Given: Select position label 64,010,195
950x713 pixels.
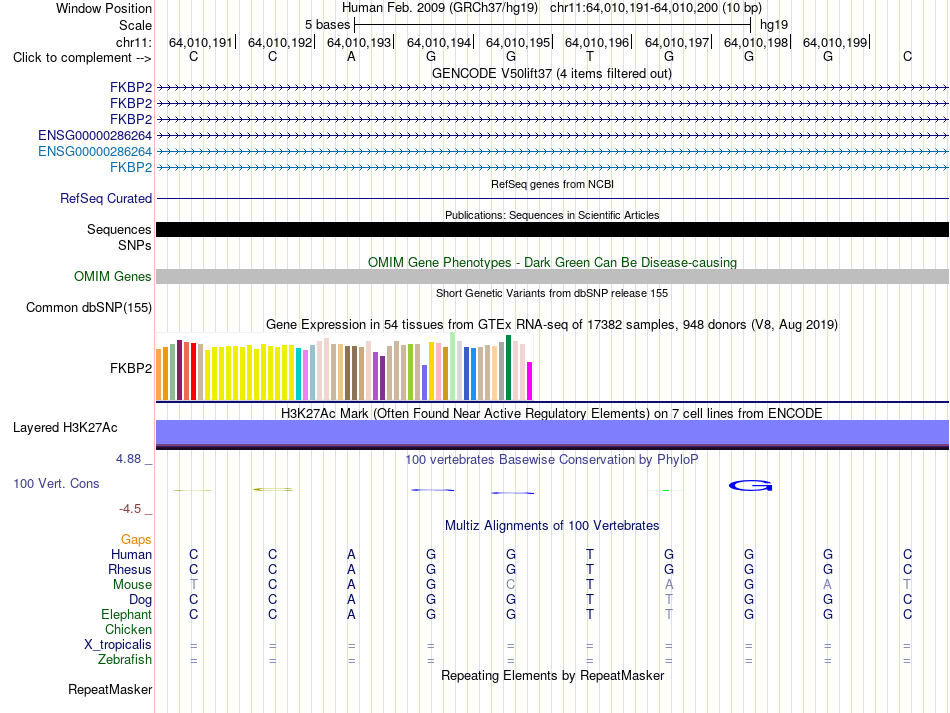Looking at the screenshot, I should (x=518, y=42).
